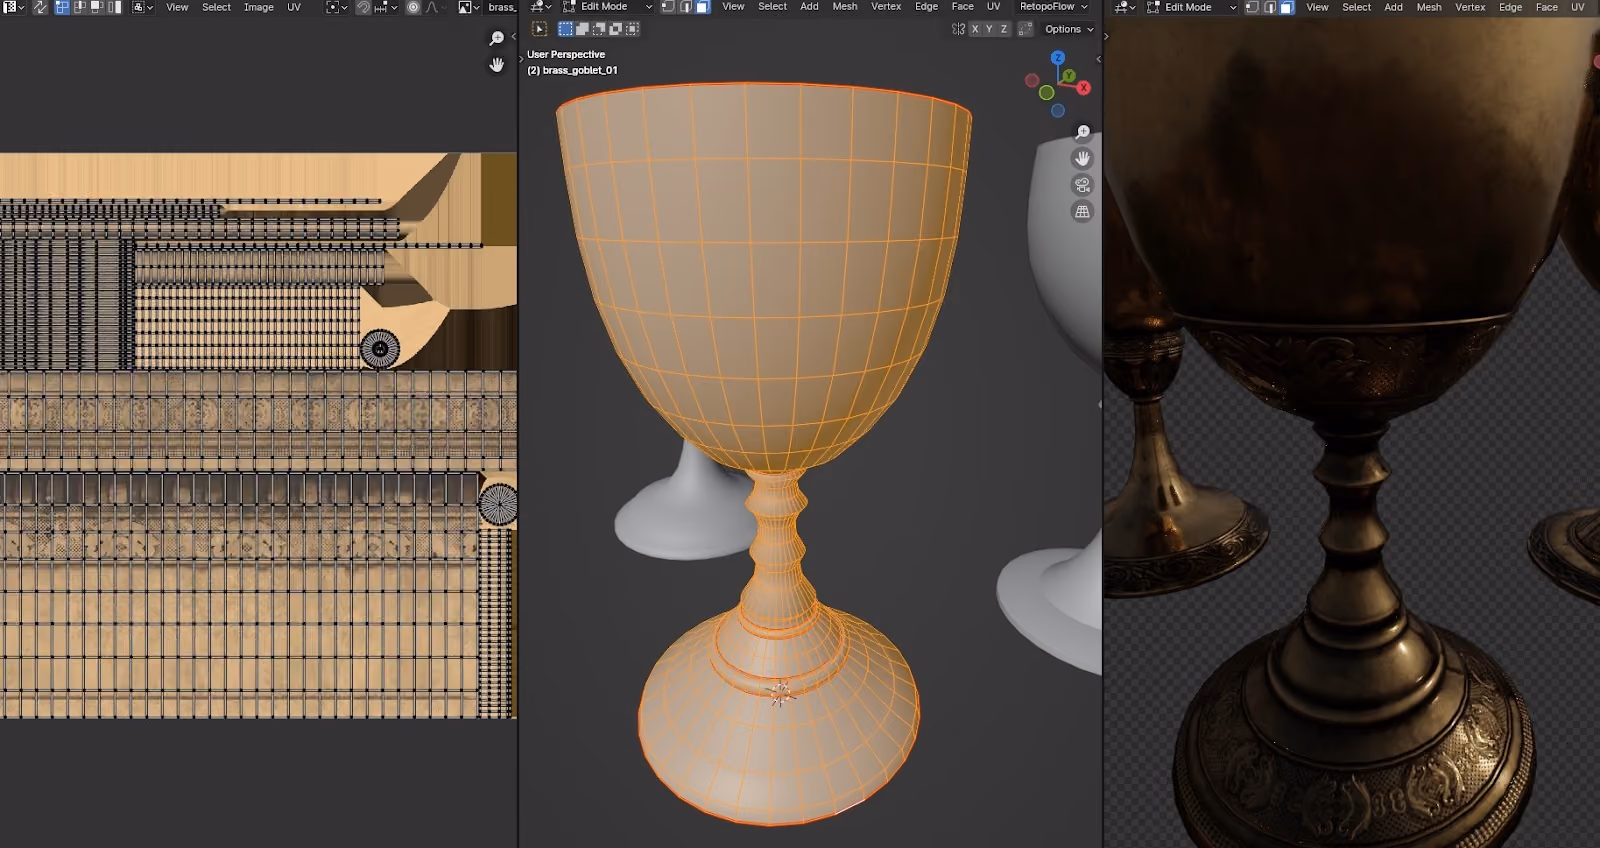Click the red X axis gizmo handle
The height and width of the screenshot is (848, 1600).
click(x=1084, y=88)
